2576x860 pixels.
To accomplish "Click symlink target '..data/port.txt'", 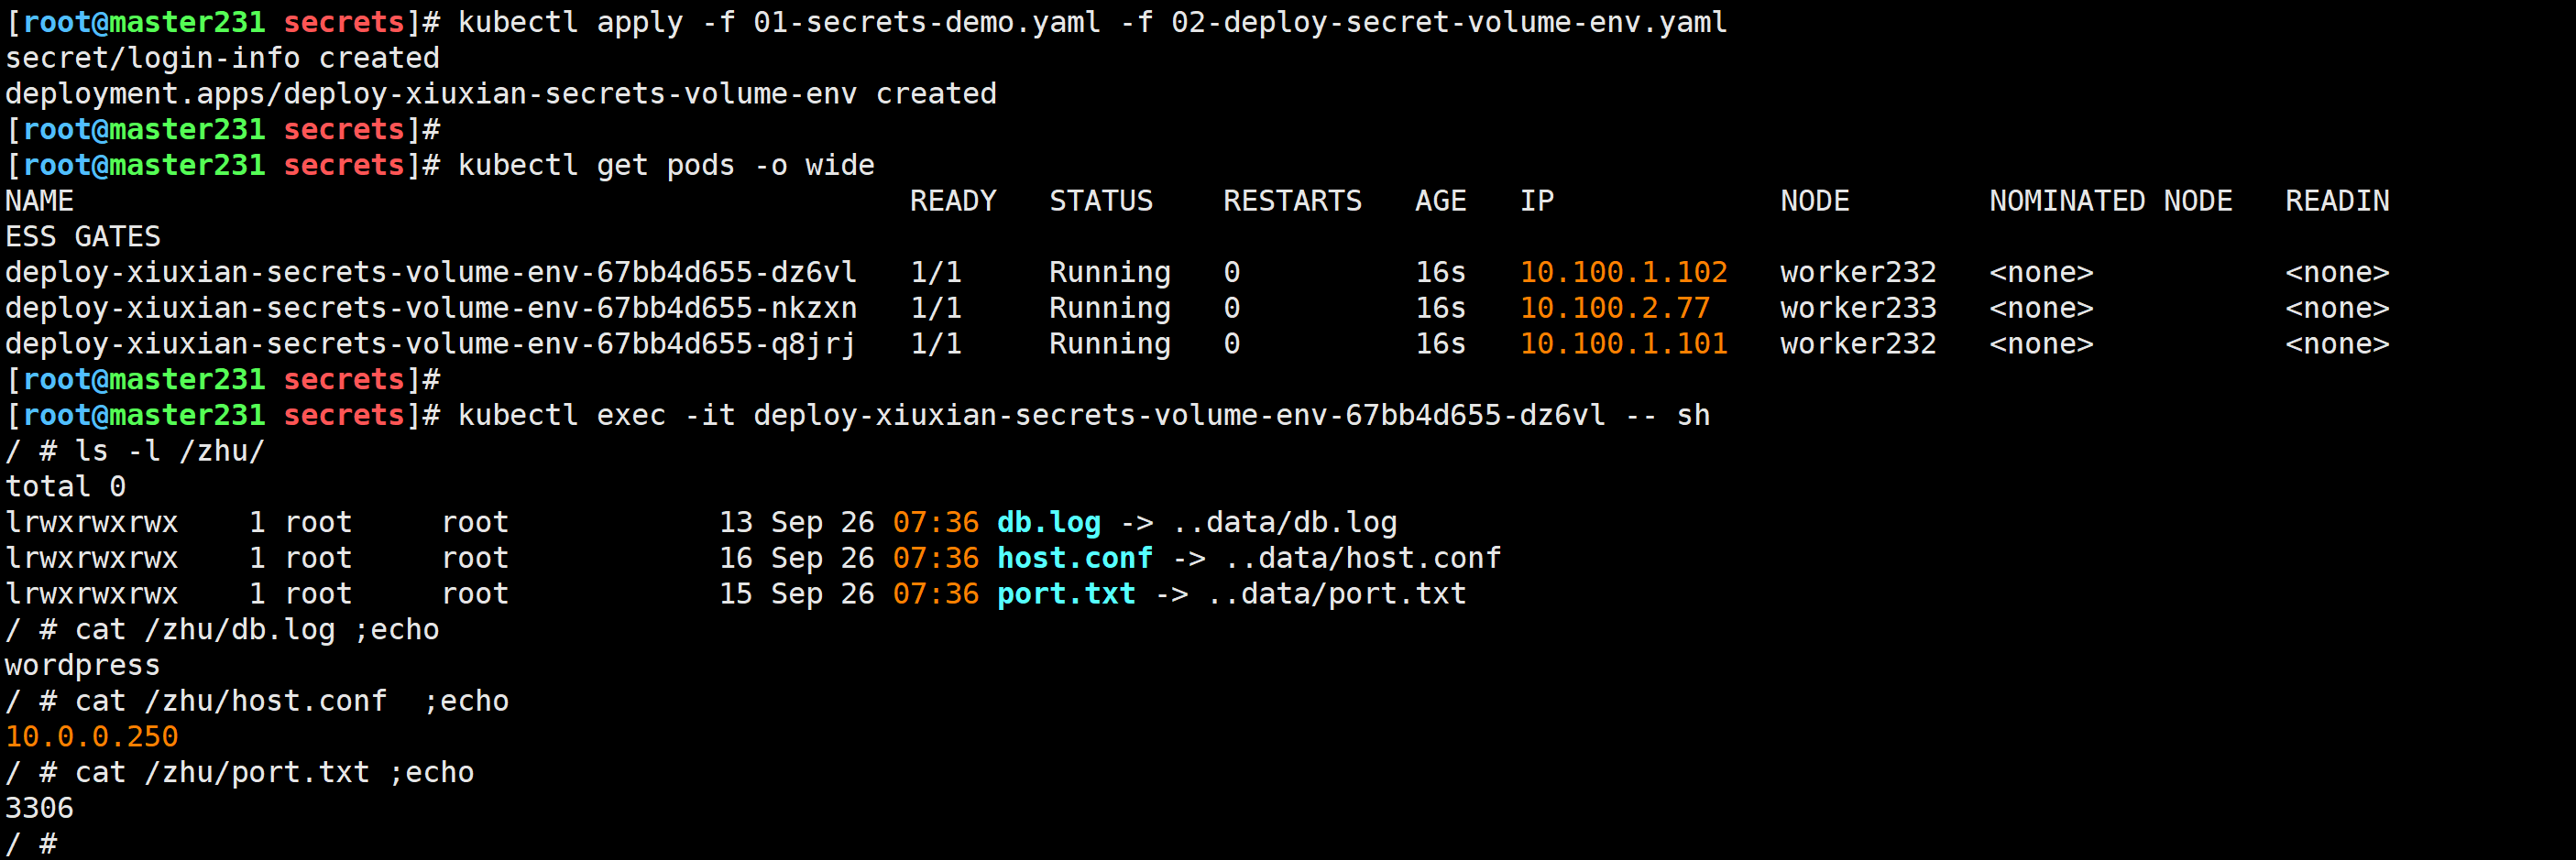I will pos(1336,594).
